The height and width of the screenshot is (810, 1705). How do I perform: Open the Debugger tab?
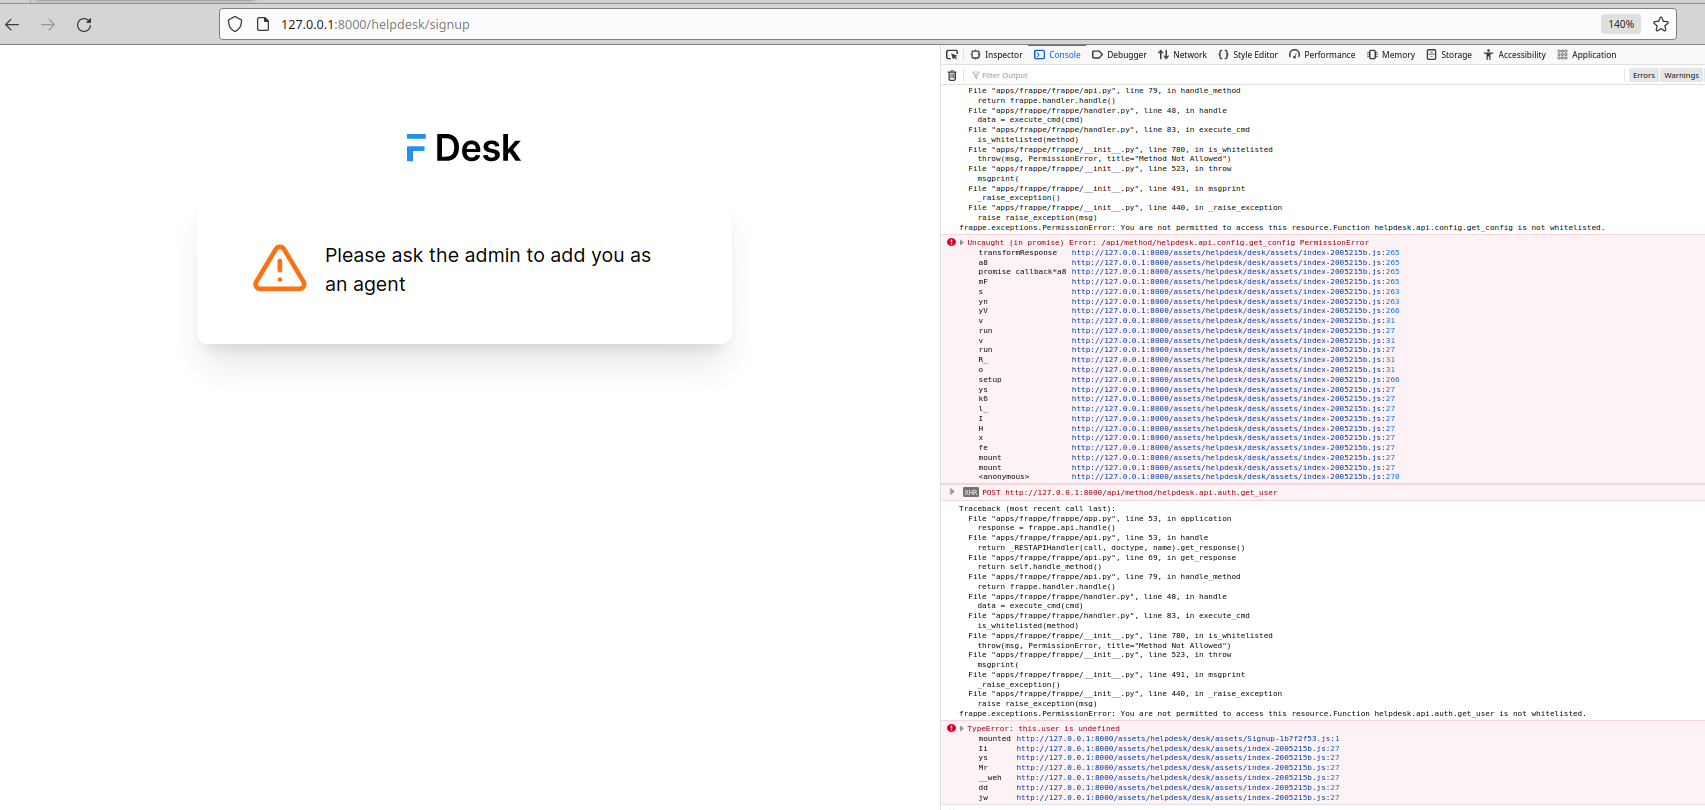pyautogui.click(x=1119, y=55)
